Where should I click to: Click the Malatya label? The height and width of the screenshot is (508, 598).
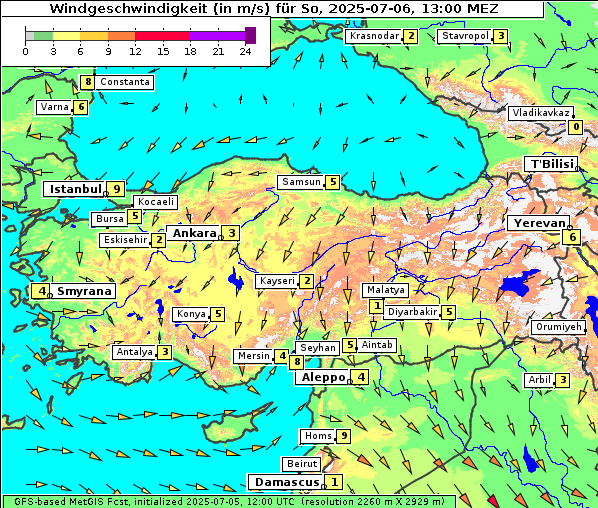pyautogui.click(x=386, y=290)
